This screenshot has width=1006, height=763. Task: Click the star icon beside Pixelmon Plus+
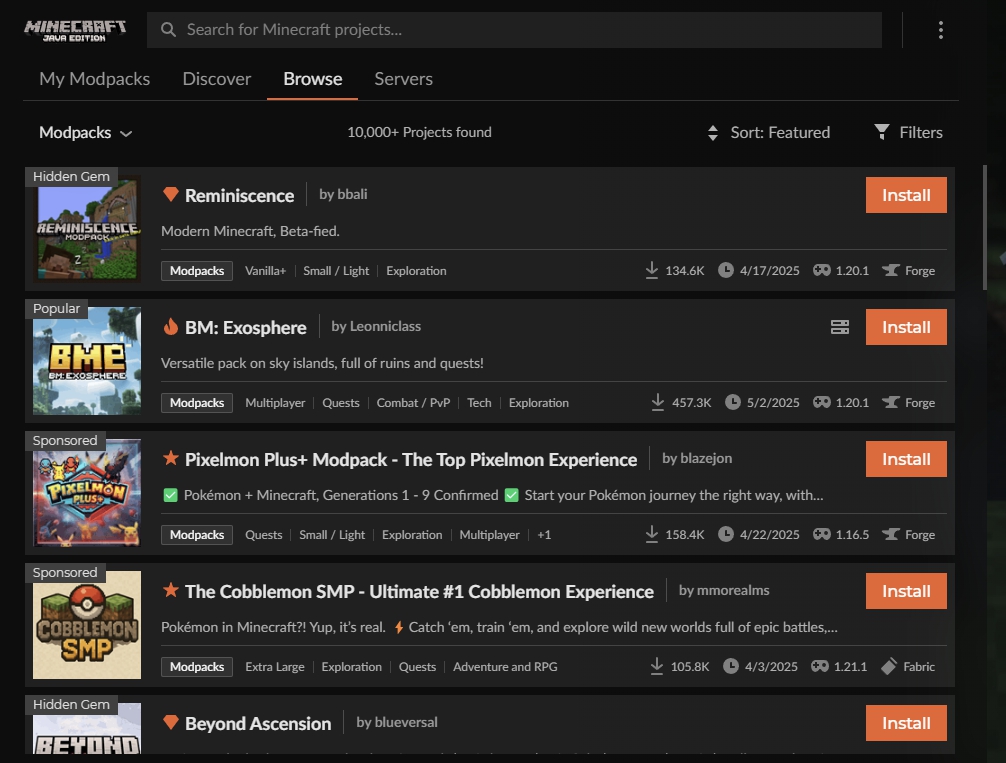[171, 458]
